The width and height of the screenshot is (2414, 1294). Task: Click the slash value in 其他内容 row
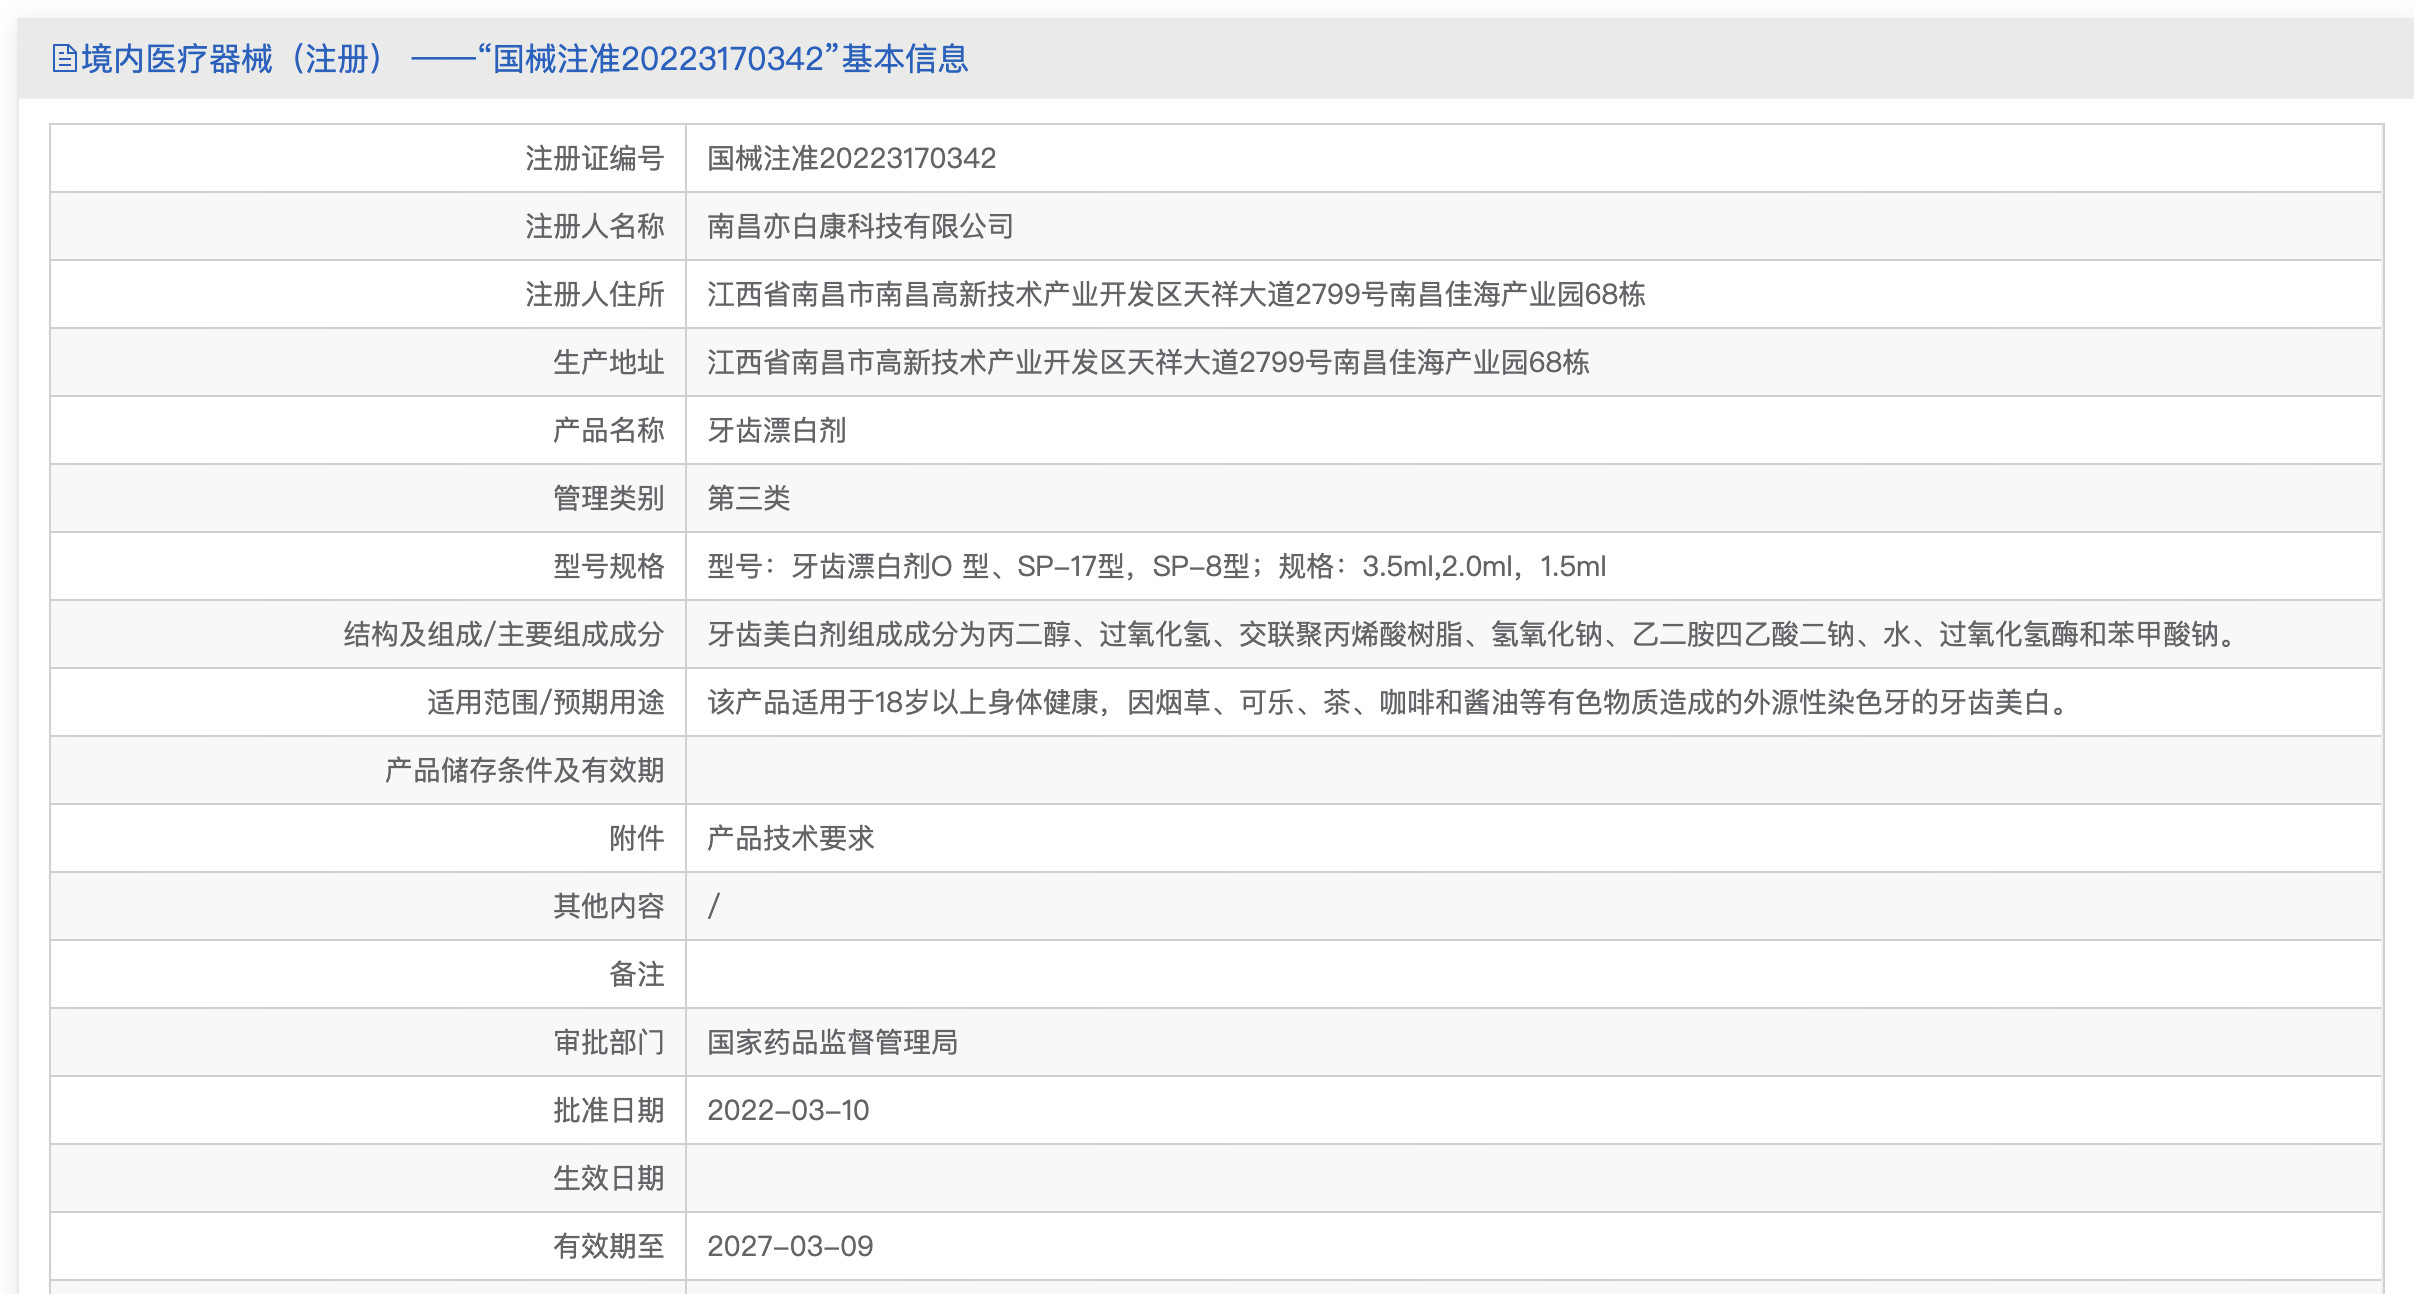714,906
